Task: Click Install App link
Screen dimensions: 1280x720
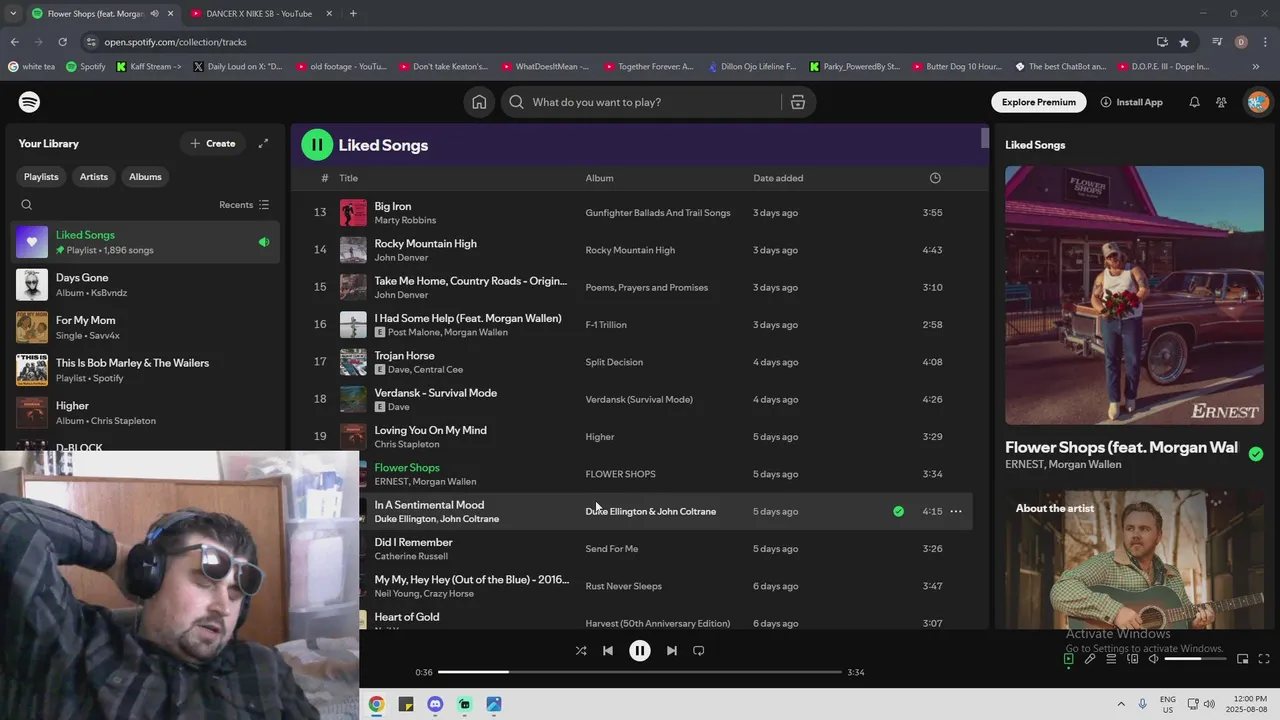Action: point(1131,102)
